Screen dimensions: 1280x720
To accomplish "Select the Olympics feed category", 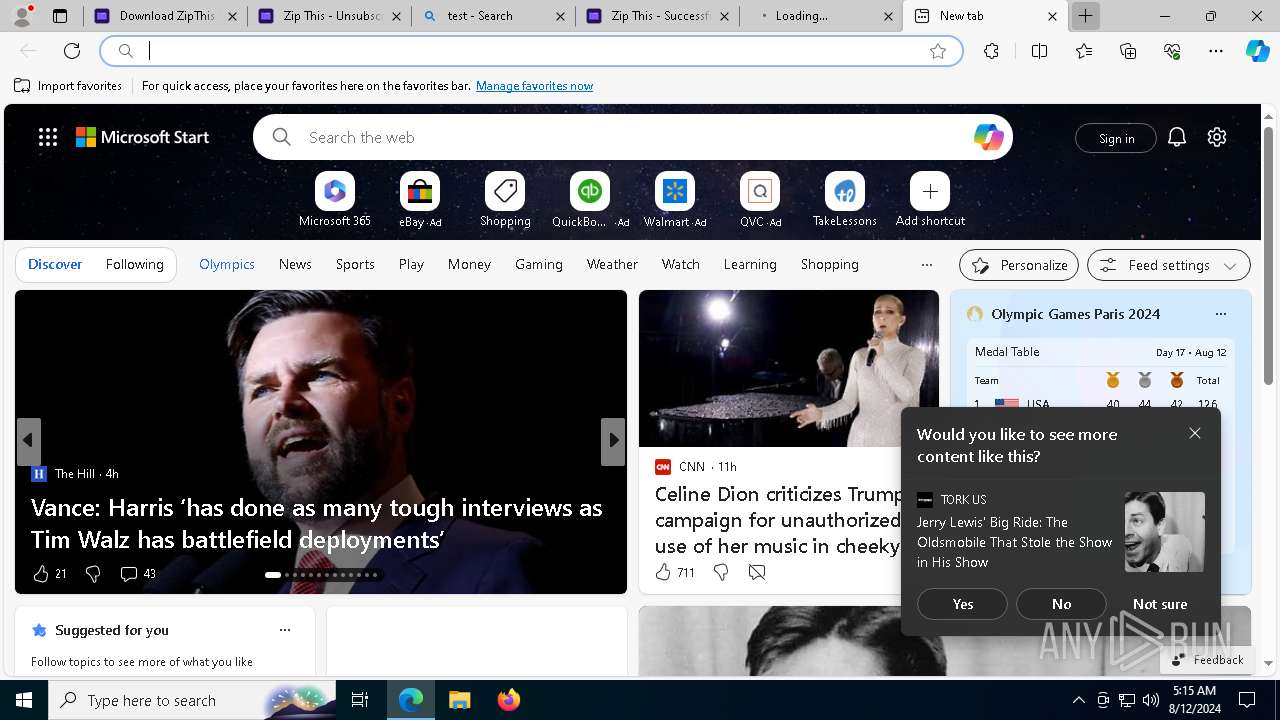I will [227, 264].
